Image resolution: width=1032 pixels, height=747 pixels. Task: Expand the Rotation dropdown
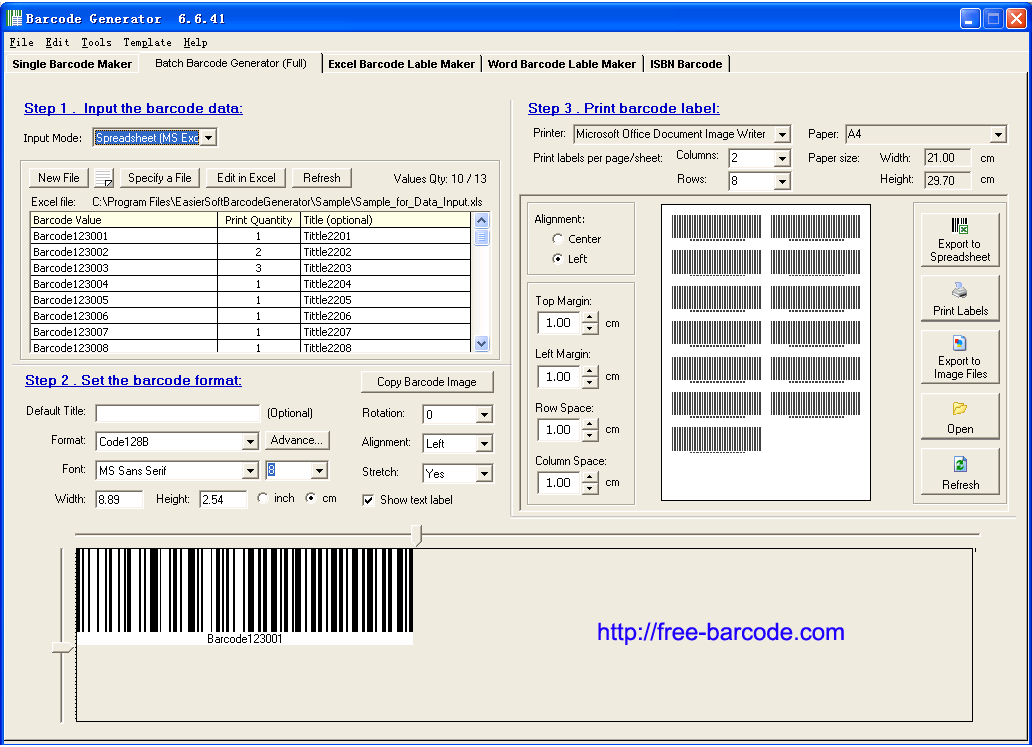[x=484, y=414]
